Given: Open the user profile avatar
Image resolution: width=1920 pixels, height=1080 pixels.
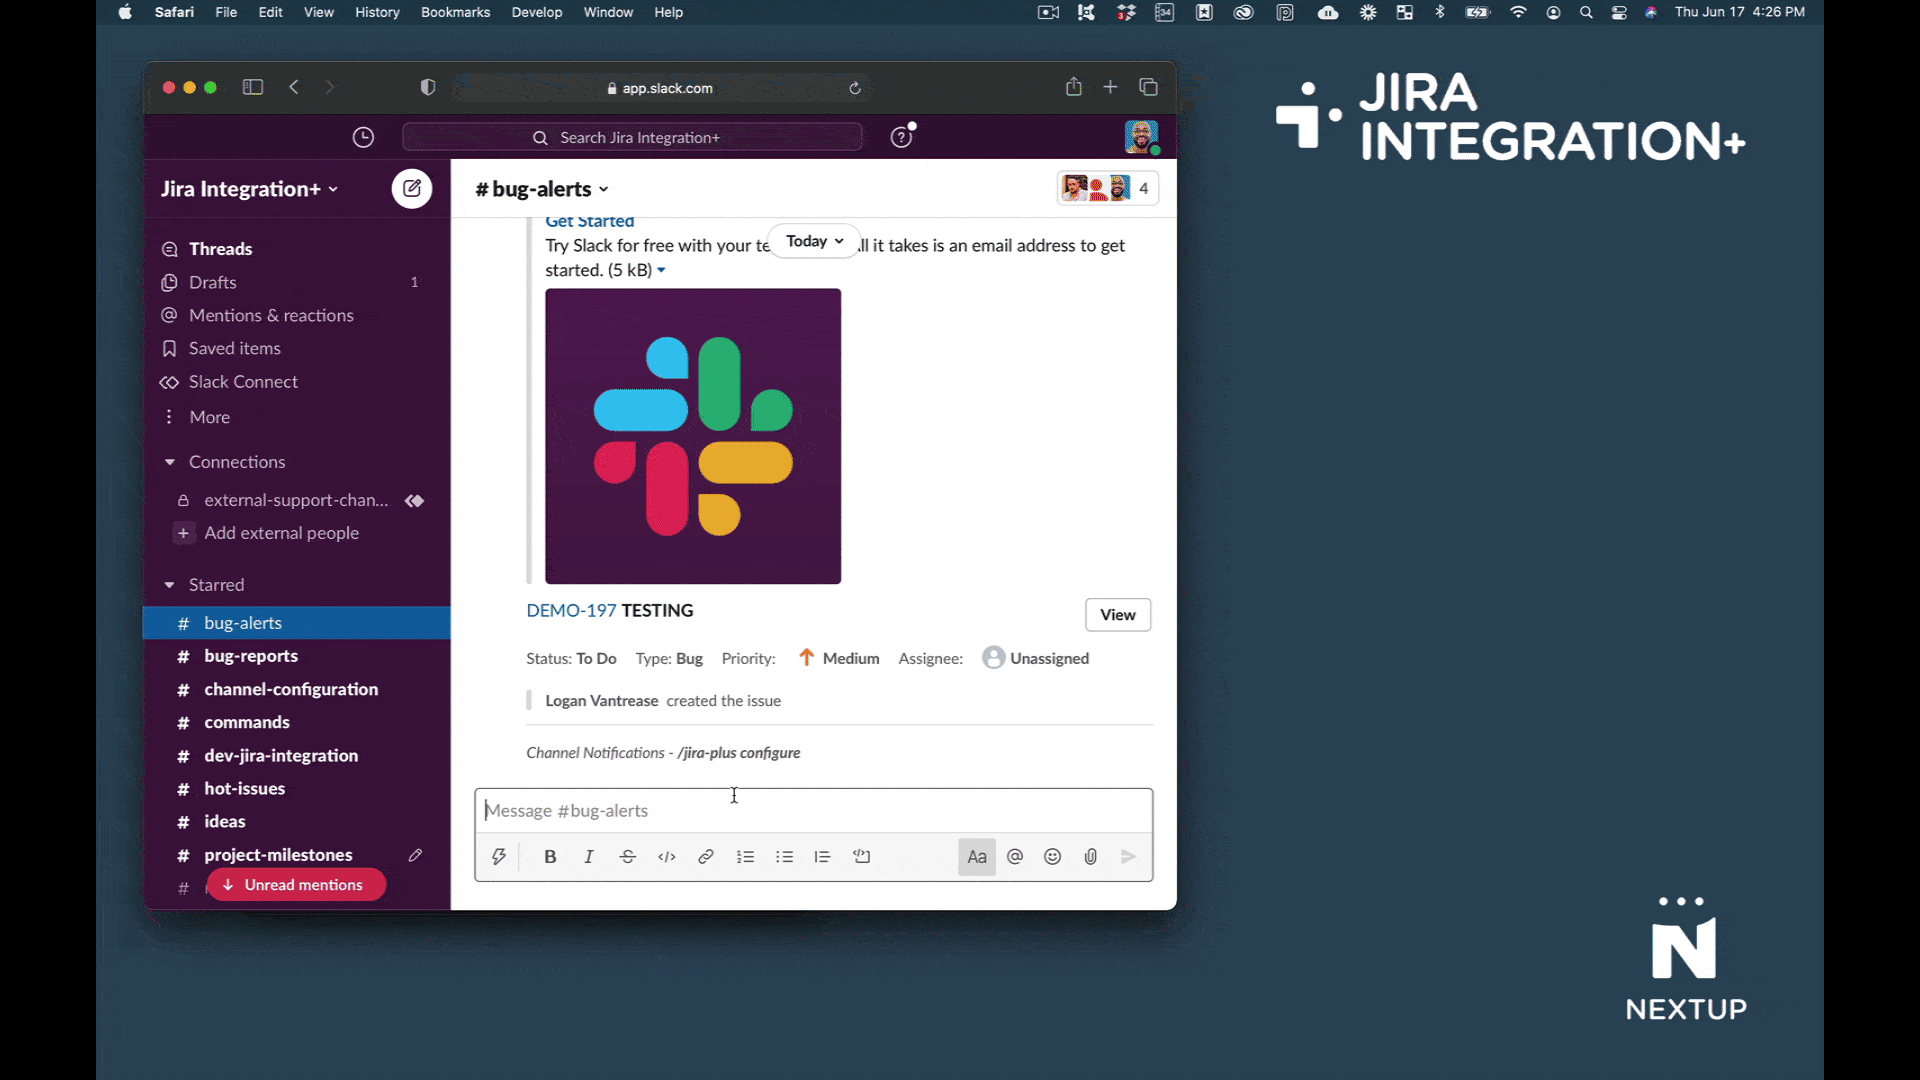Looking at the screenshot, I should (x=1141, y=137).
